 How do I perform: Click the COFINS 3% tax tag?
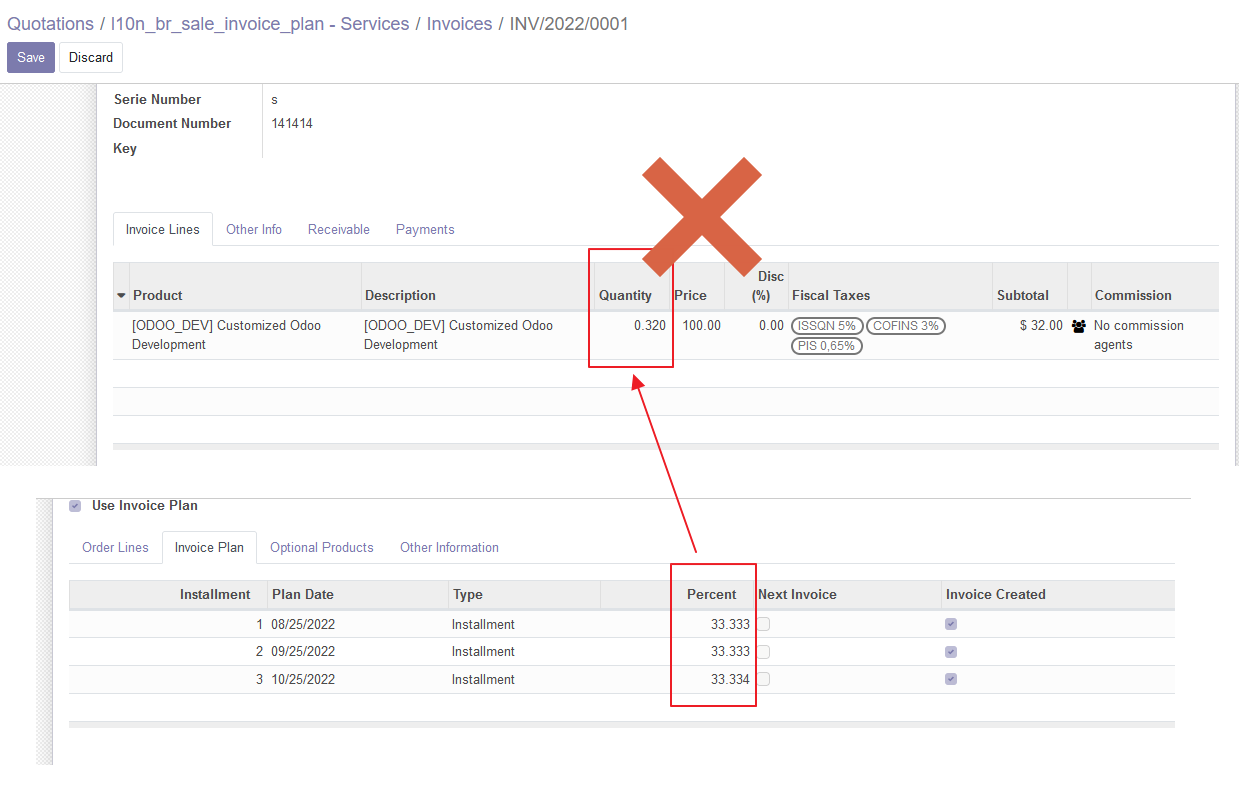click(905, 326)
